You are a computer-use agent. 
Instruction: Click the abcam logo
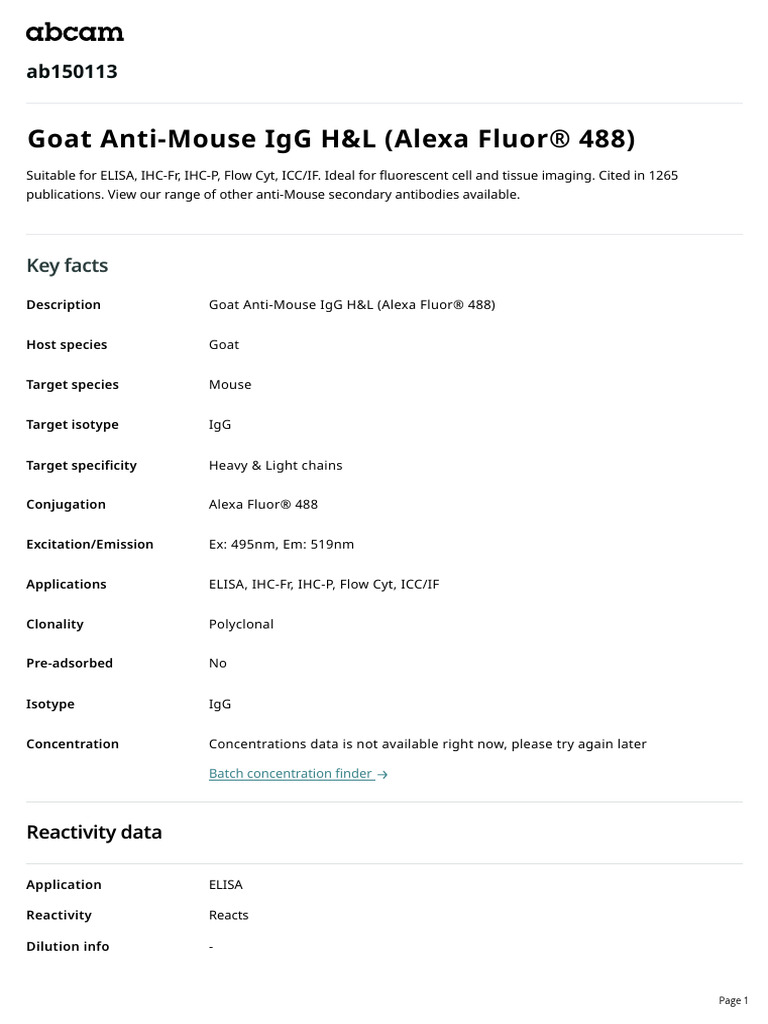point(75,33)
